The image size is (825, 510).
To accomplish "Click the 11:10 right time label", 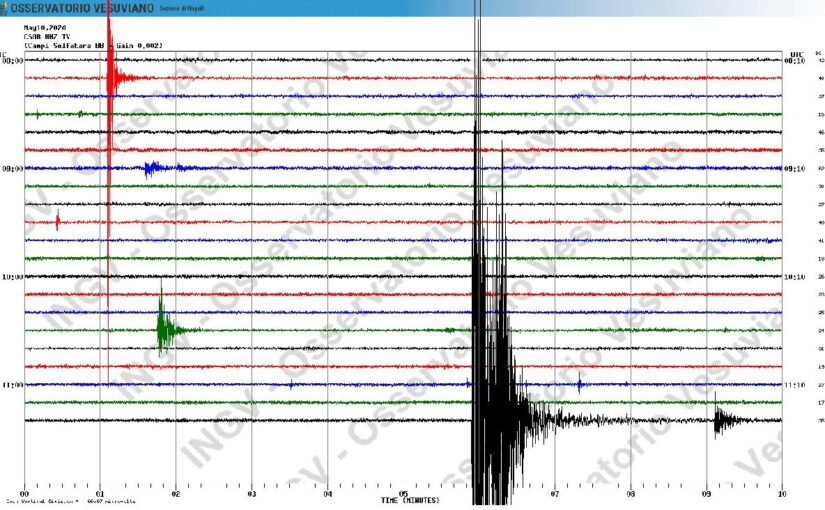I will pyautogui.click(x=794, y=385).
